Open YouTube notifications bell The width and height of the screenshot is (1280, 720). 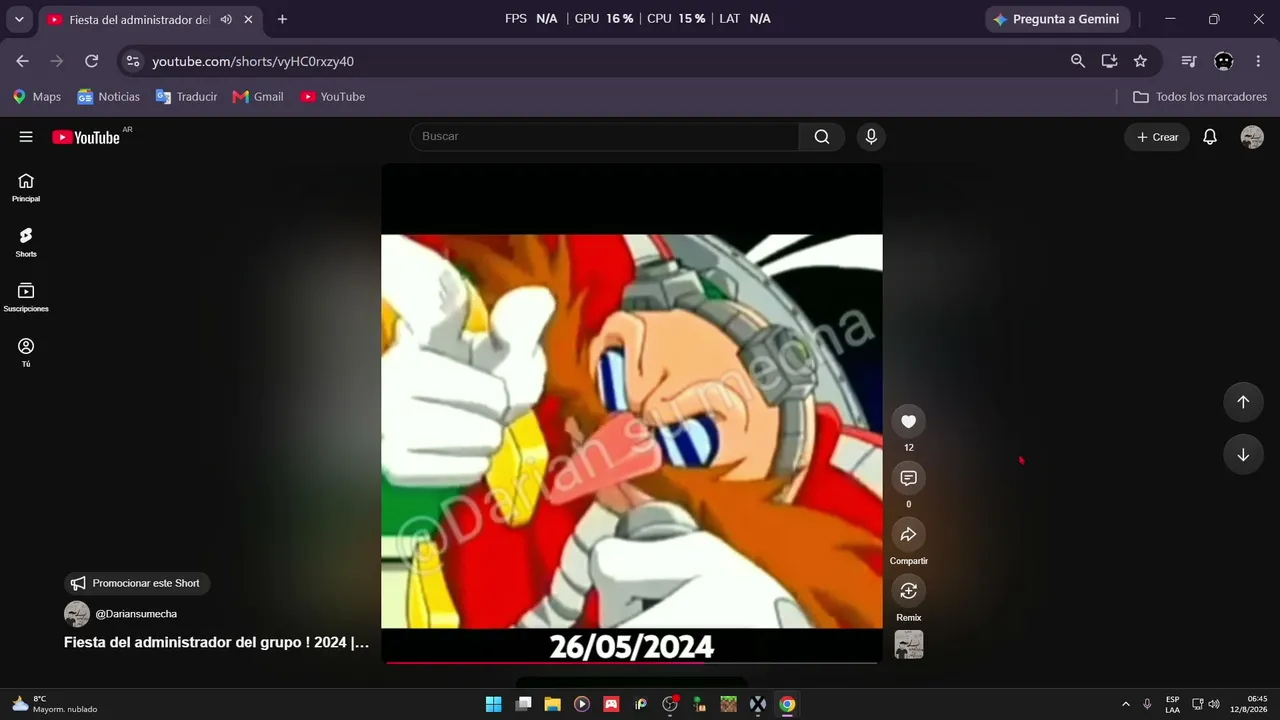1210,137
